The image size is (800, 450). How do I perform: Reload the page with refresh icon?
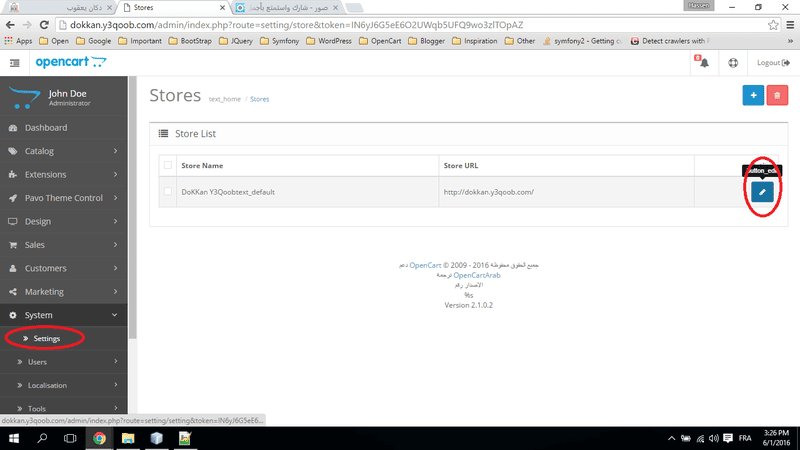point(44,25)
